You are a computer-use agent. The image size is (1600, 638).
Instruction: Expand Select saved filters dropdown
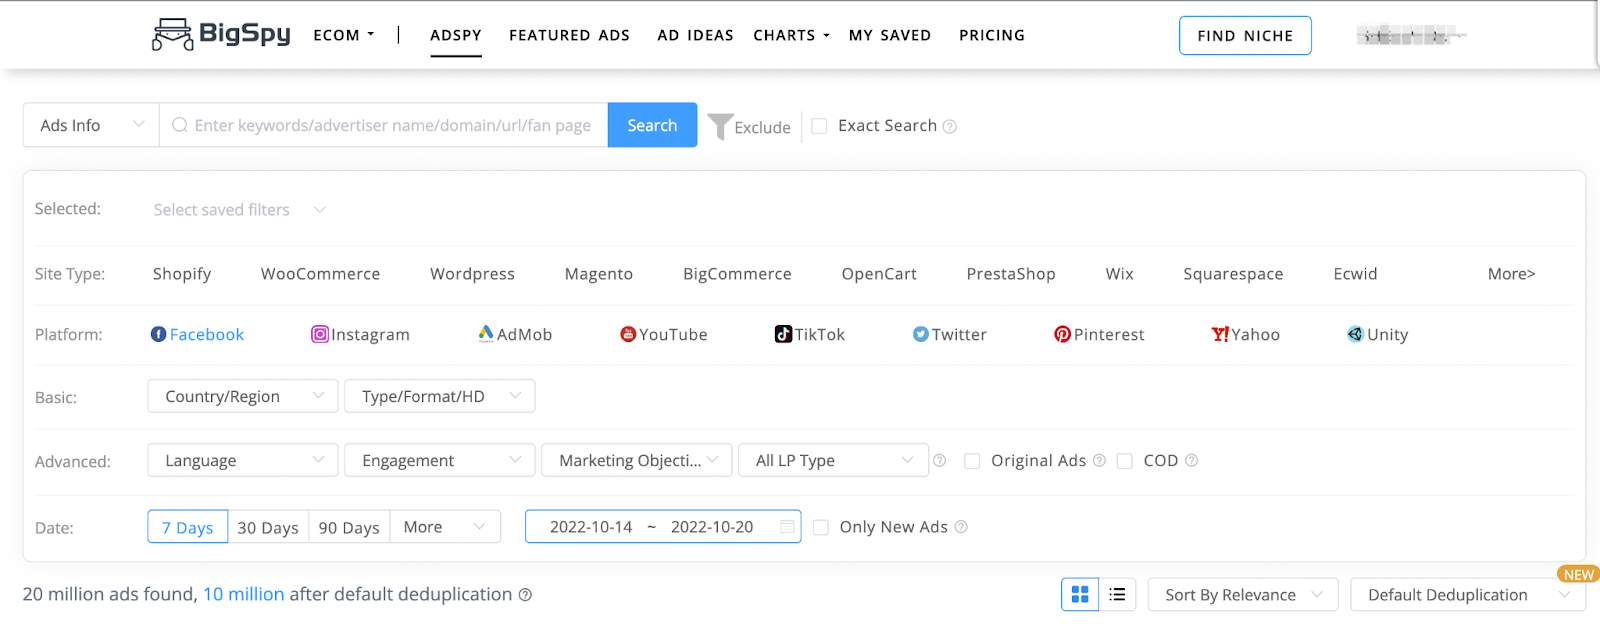pos(240,209)
